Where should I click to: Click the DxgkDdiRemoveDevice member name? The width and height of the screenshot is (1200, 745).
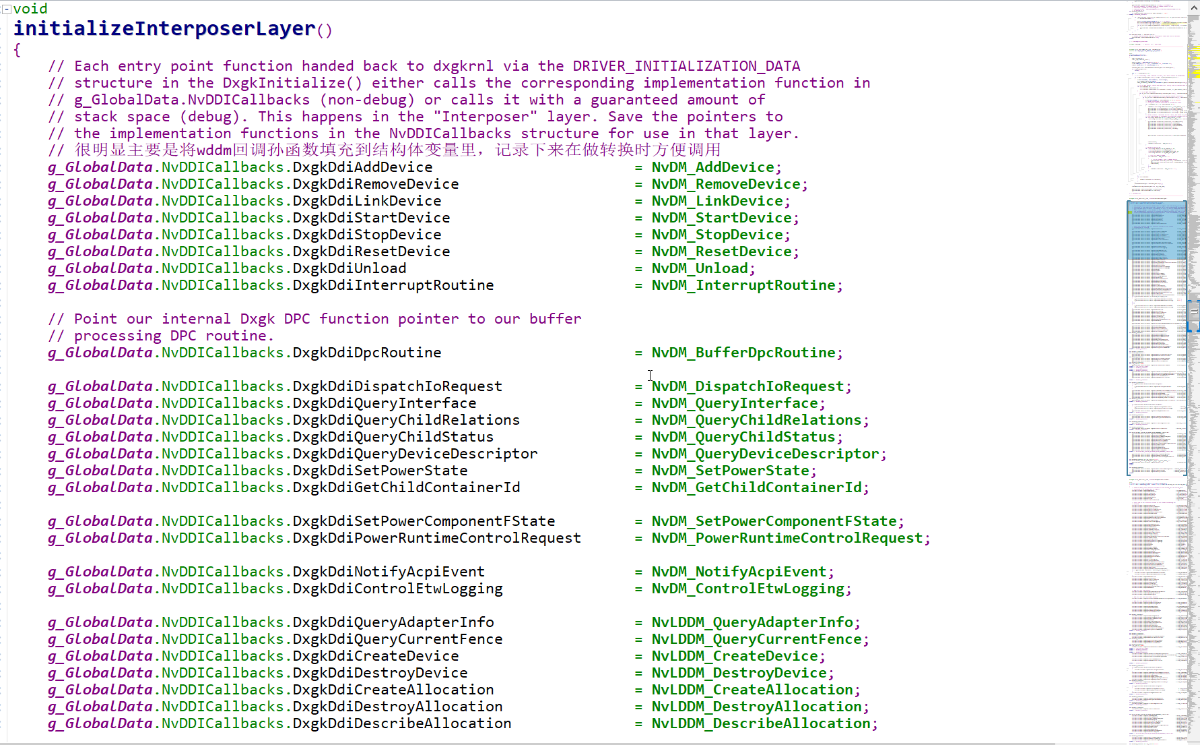(x=375, y=184)
